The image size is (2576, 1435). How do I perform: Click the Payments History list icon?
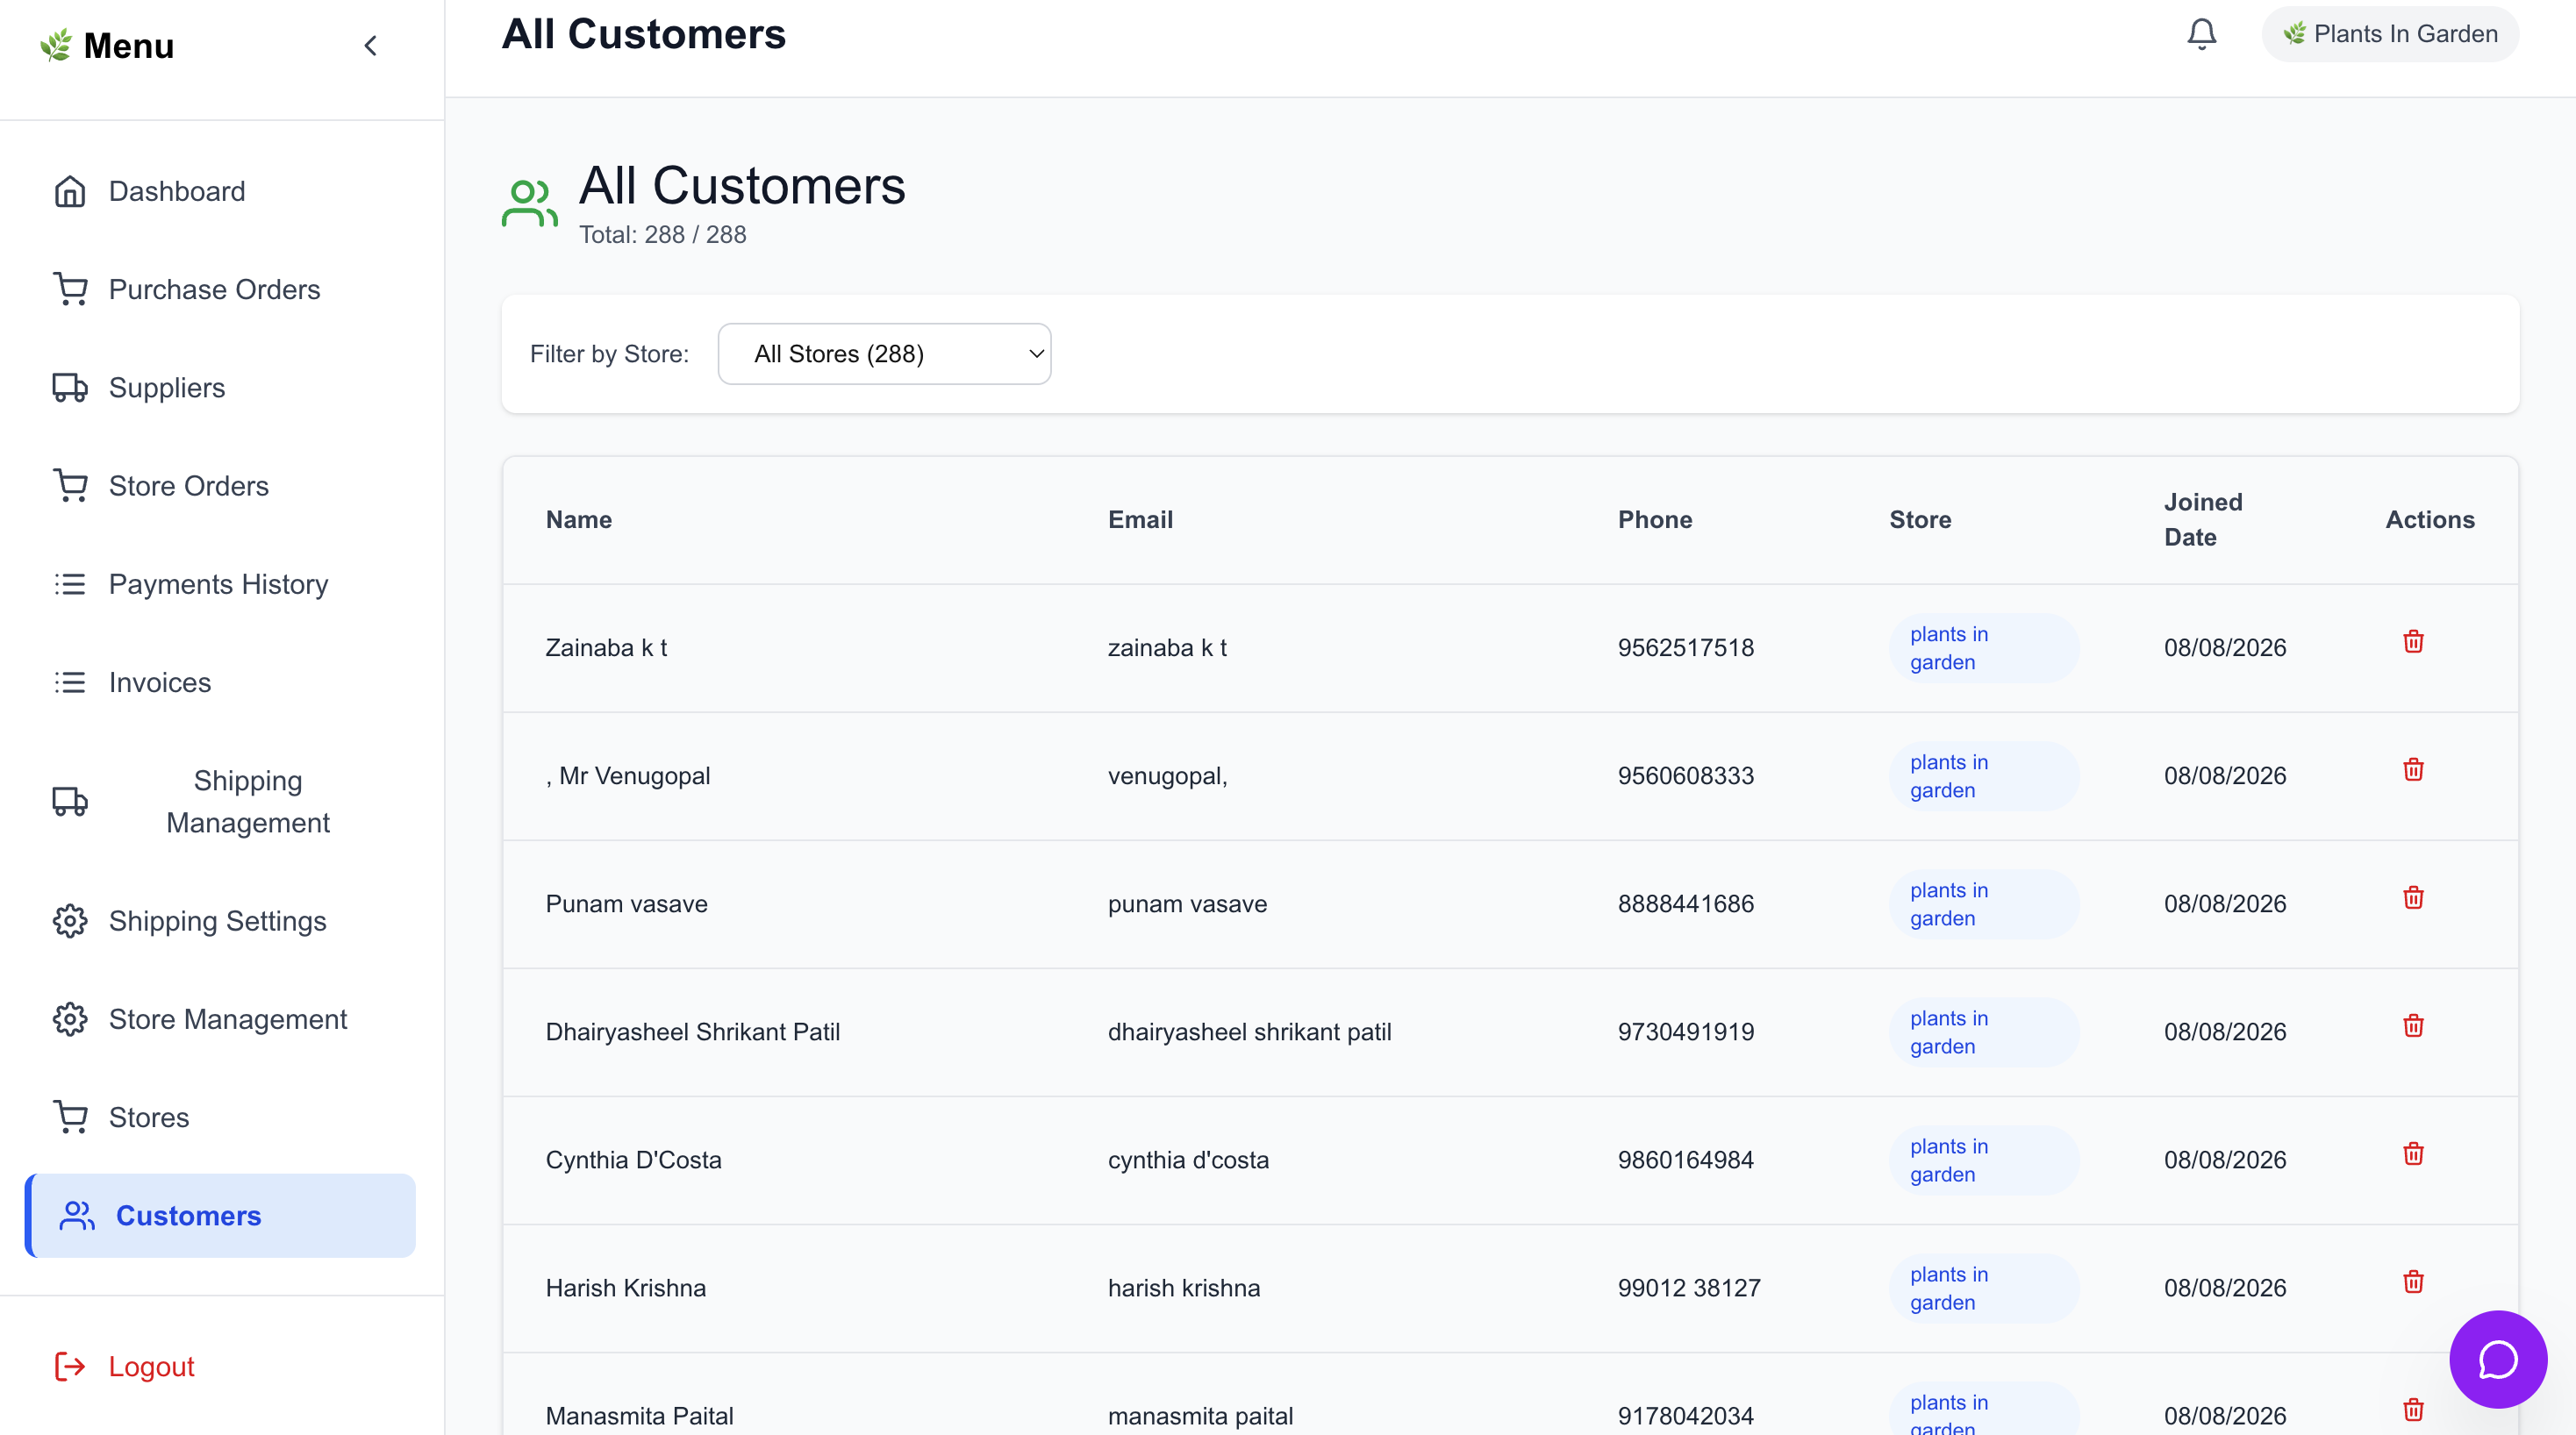click(70, 584)
